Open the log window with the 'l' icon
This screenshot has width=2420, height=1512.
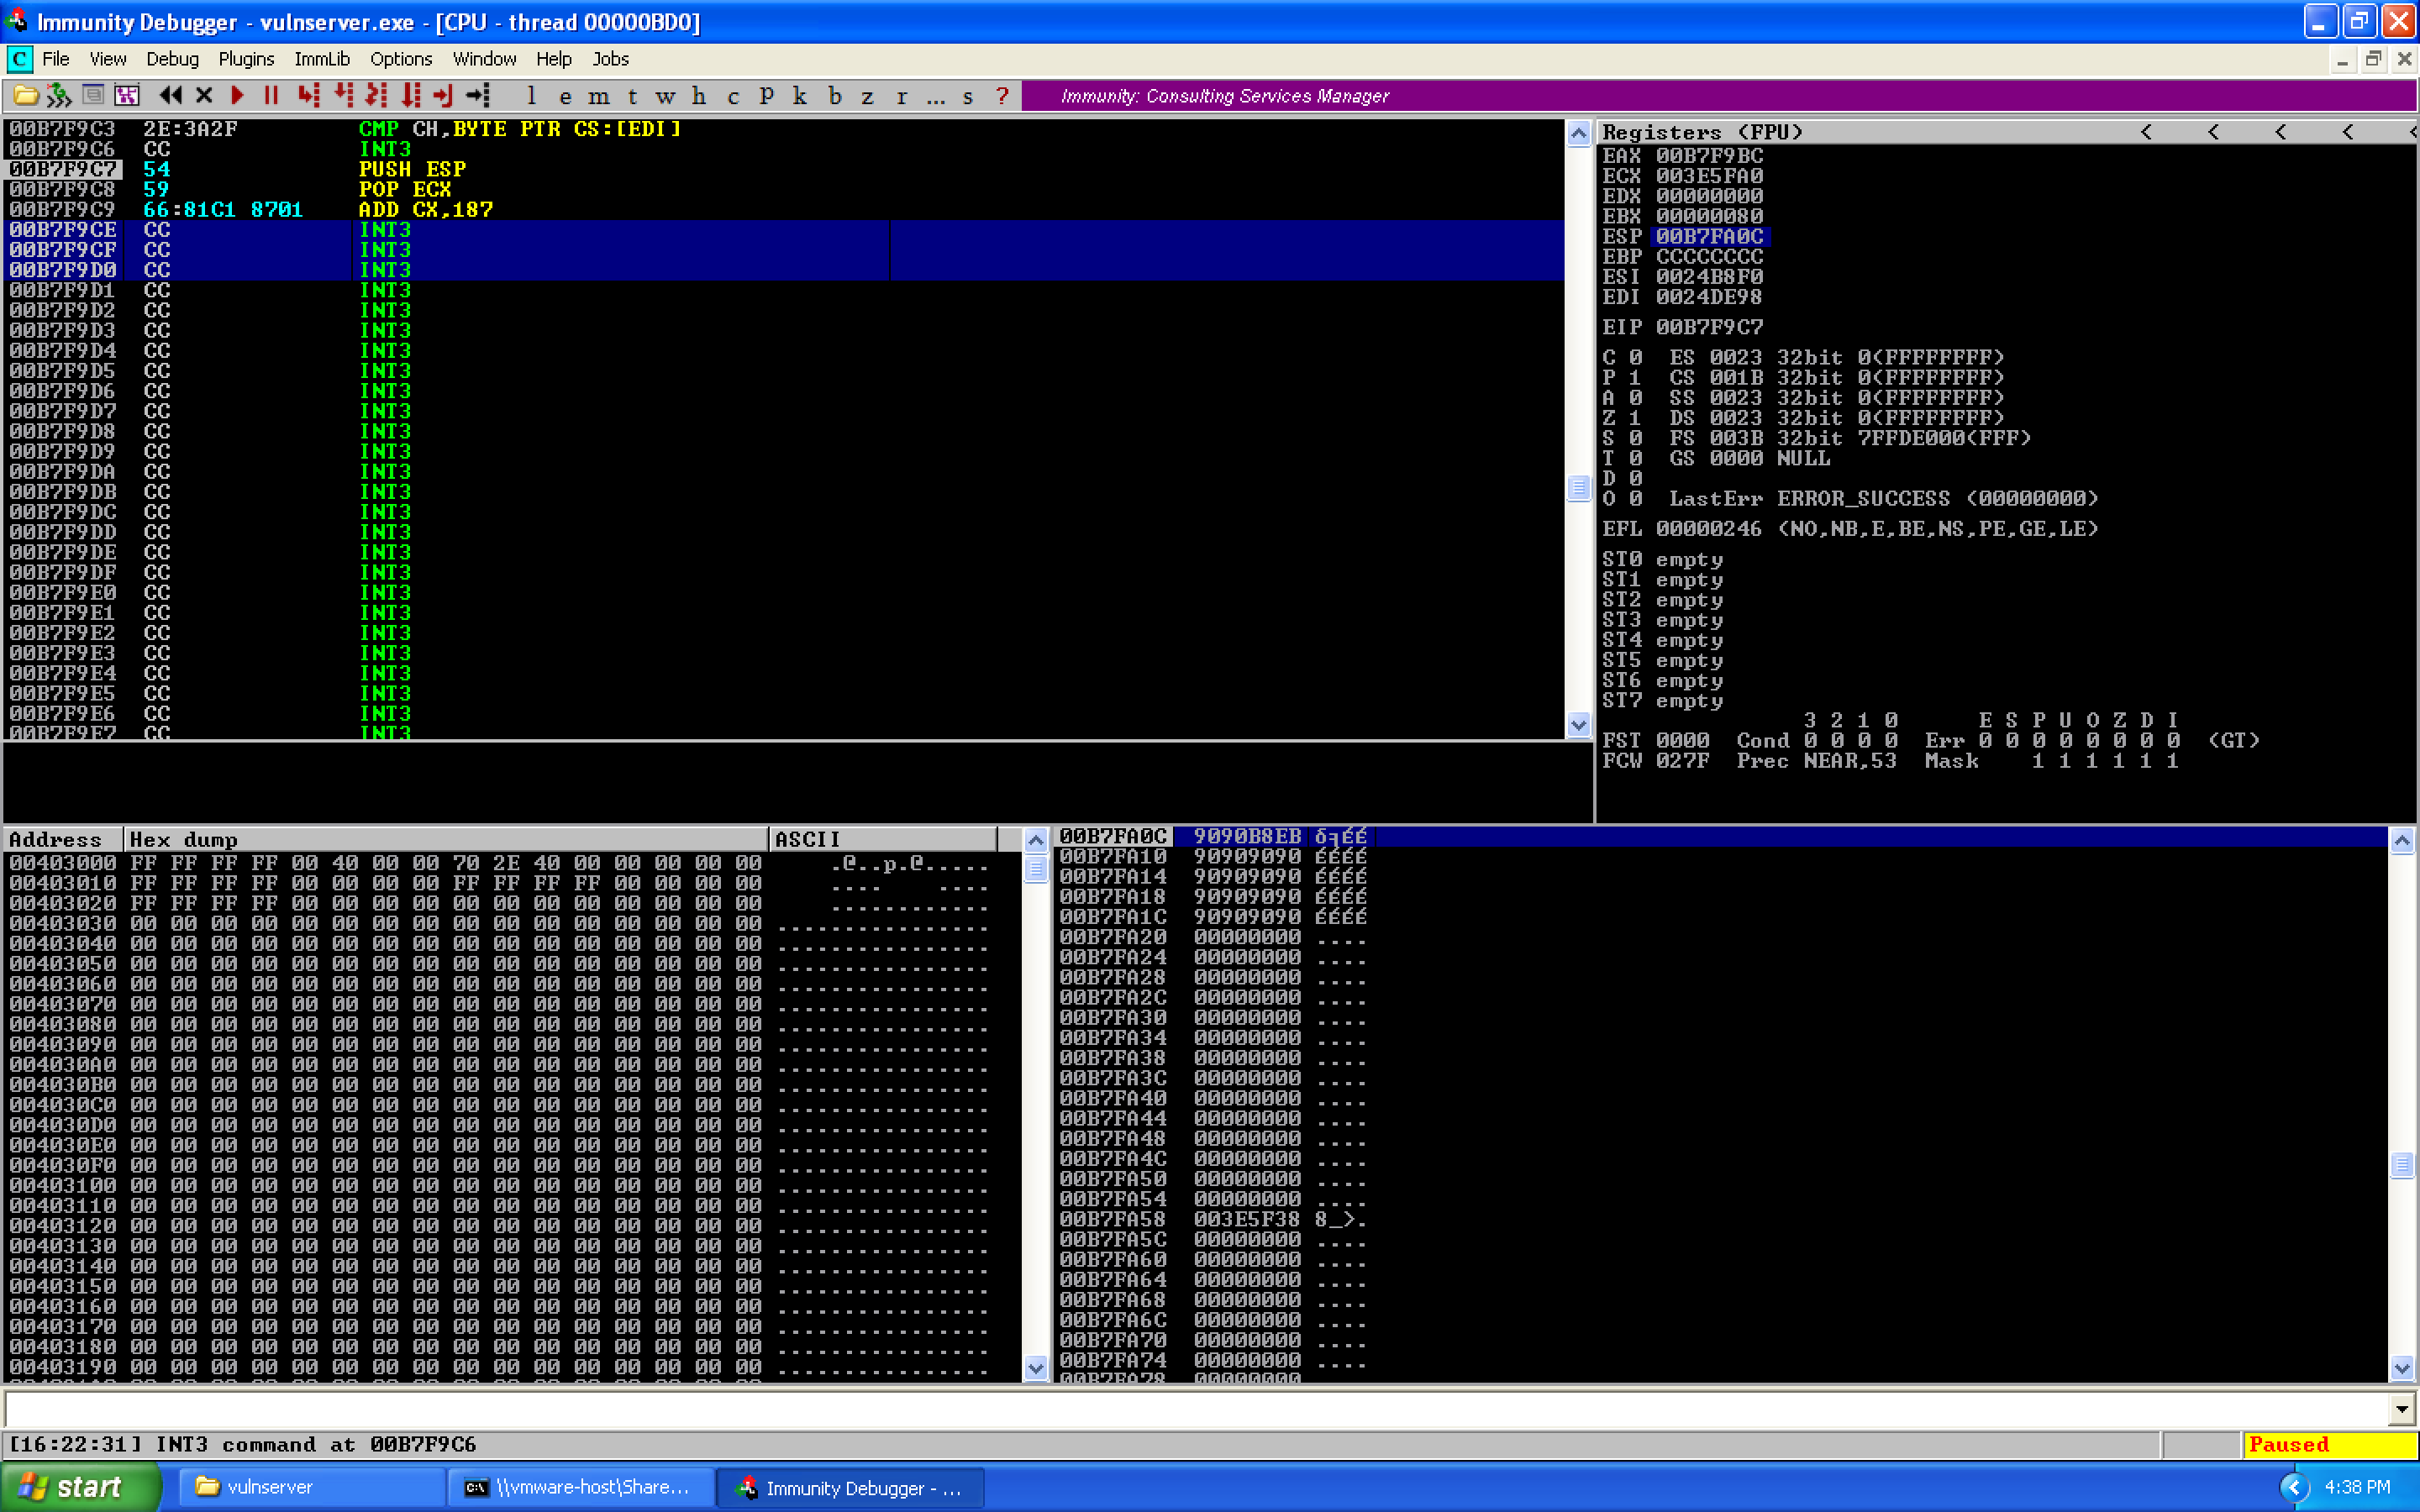click(530, 96)
